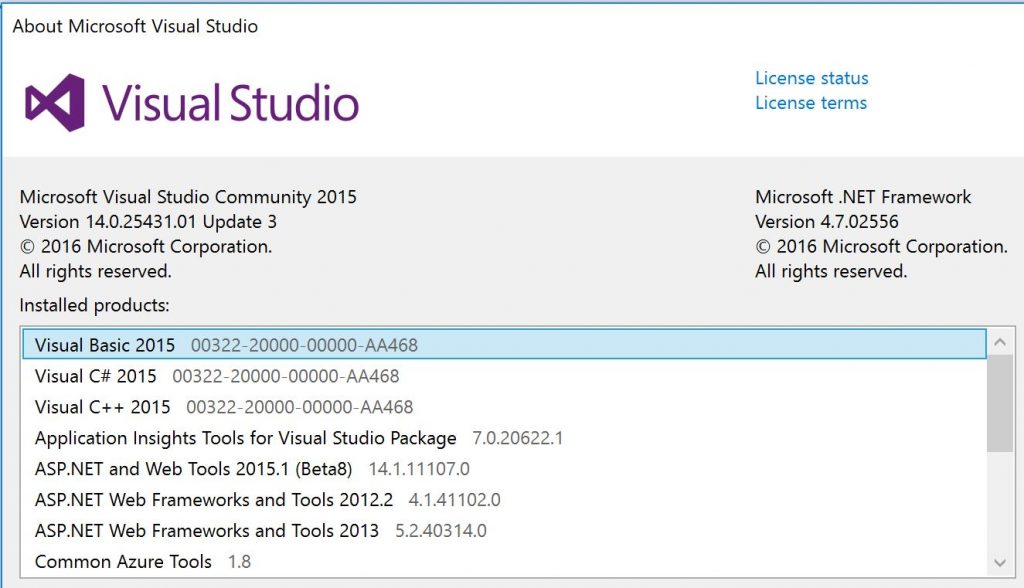1024x588 pixels.
Task: Open the License terms link
Action: click(811, 103)
